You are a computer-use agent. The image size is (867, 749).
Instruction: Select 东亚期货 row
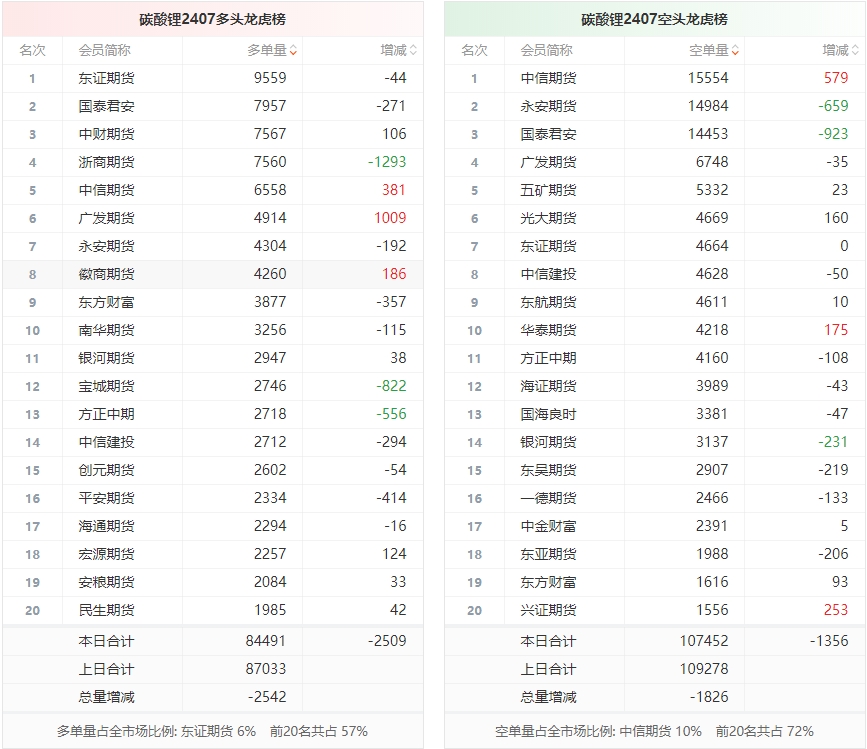[655, 554]
